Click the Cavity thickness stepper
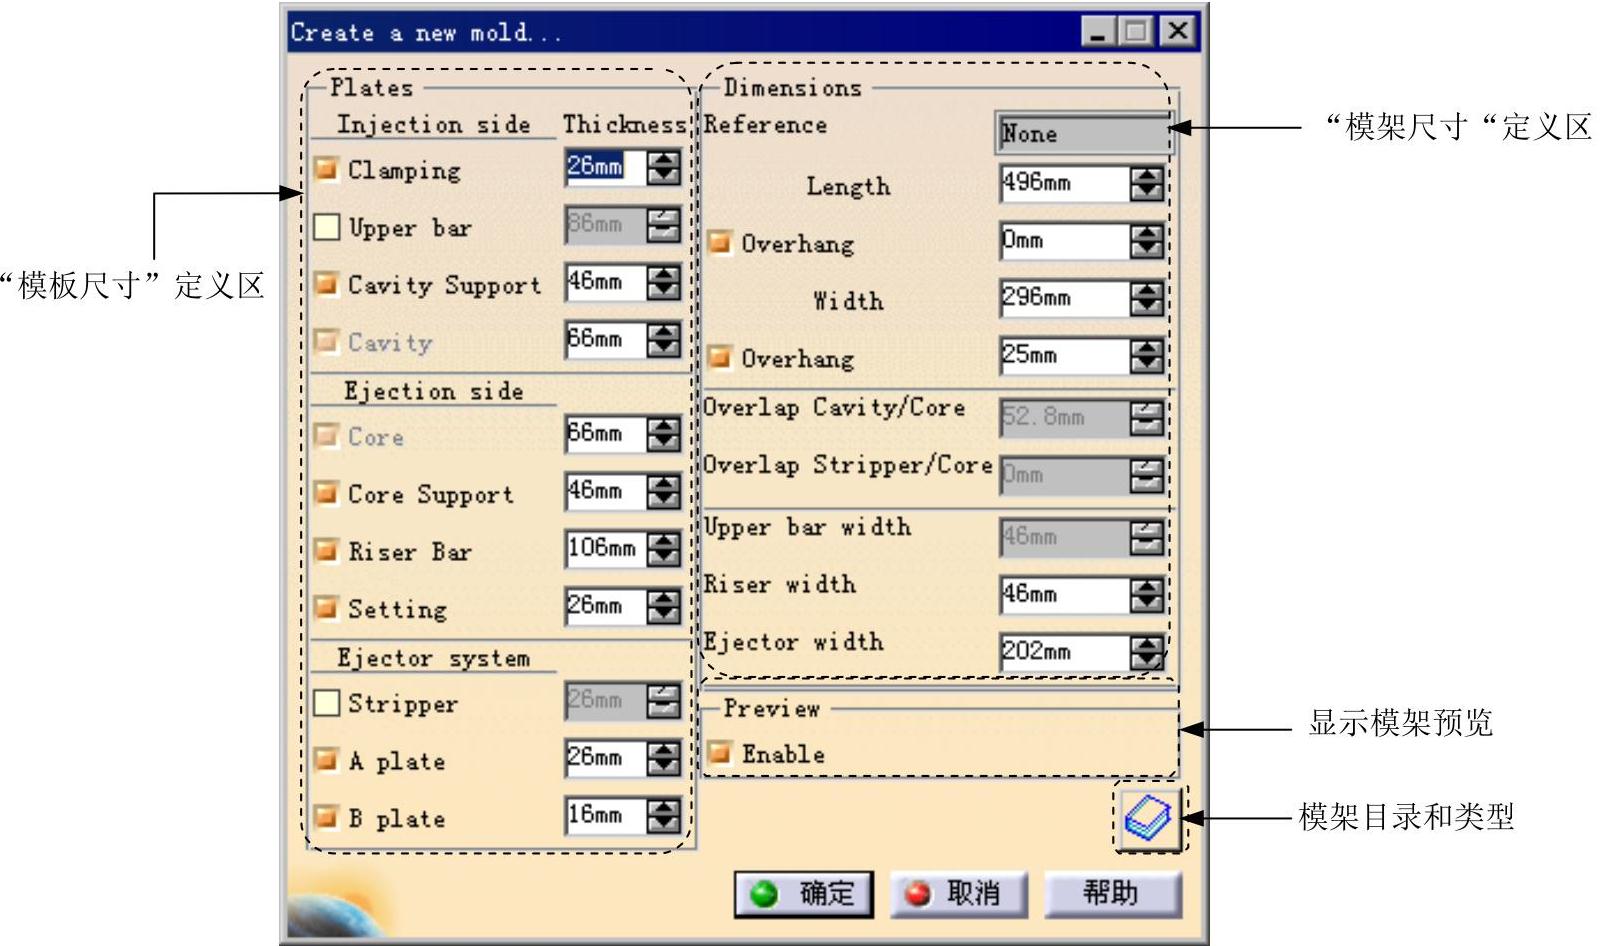 [x=663, y=340]
